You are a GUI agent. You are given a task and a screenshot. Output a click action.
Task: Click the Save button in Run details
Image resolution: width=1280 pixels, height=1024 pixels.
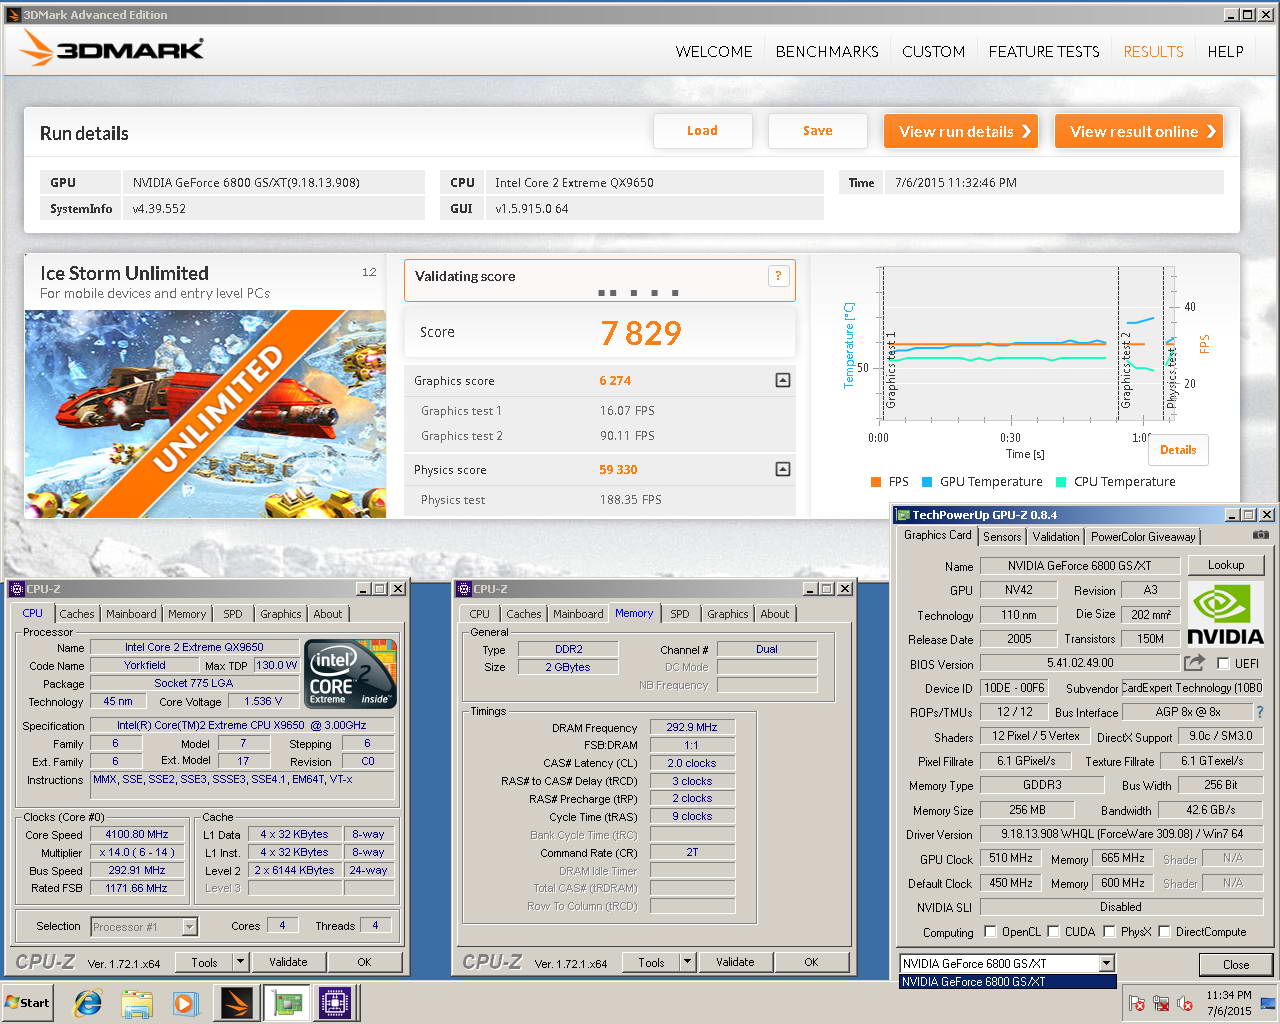(x=817, y=131)
